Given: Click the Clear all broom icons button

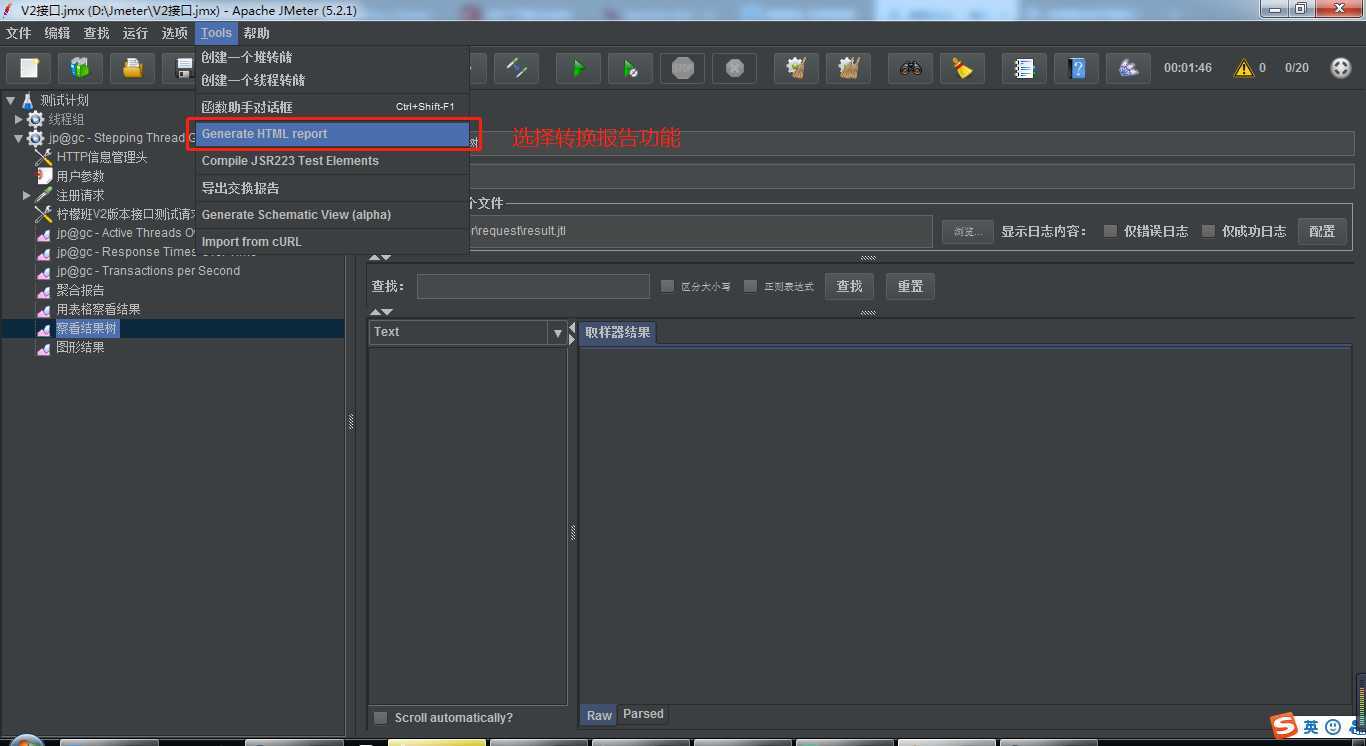Looking at the screenshot, I should [x=848, y=68].
